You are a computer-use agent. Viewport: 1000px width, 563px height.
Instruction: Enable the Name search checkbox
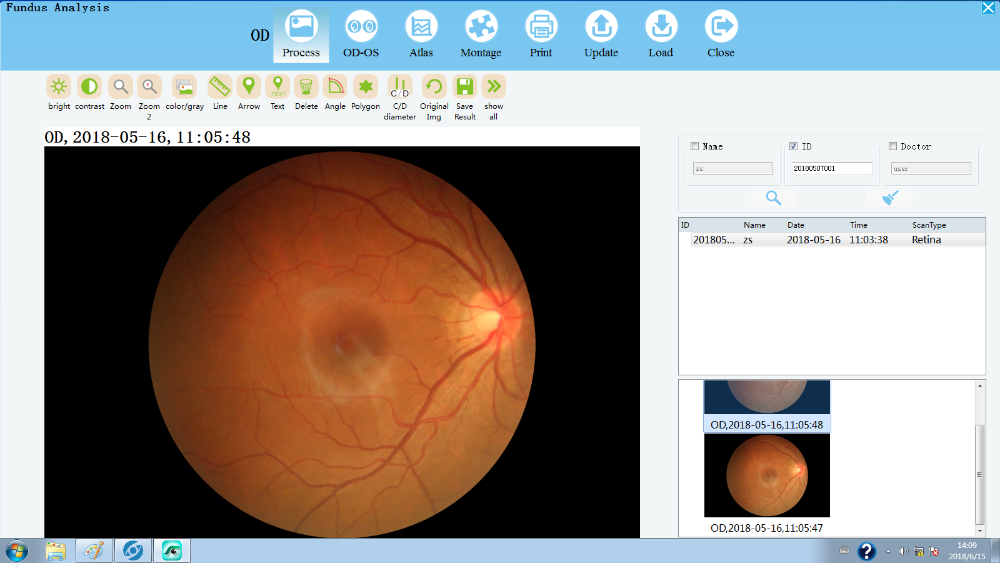pos(695,146)
